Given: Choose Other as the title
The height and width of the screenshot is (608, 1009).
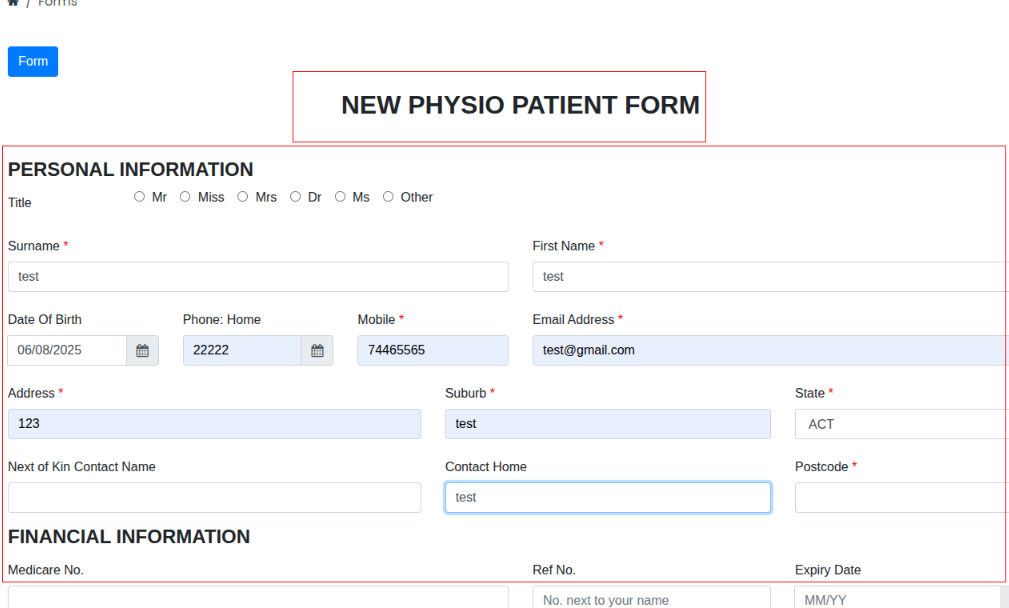Looking at the screenshot, I should click(388, 197).
